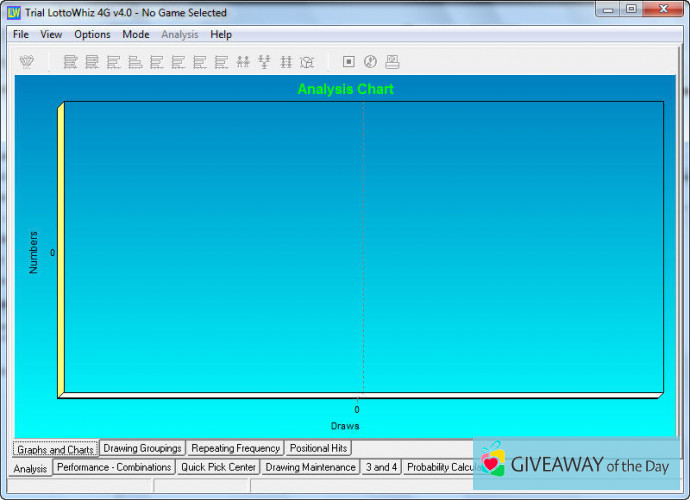Select the Repeating Frequency tab
Image resolution: width=690 pixels, height=500 pixels.
235,449
